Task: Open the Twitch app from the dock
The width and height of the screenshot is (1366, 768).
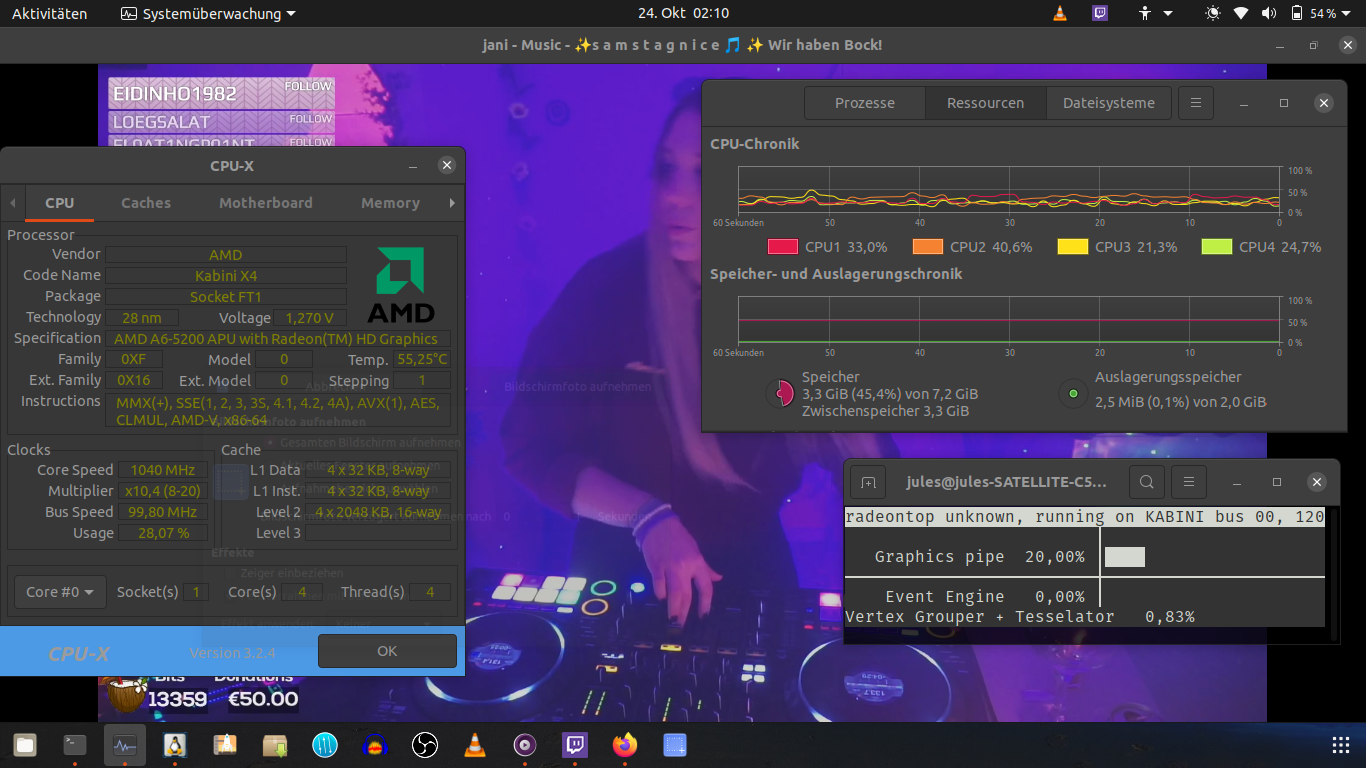Action: (574, 745)
